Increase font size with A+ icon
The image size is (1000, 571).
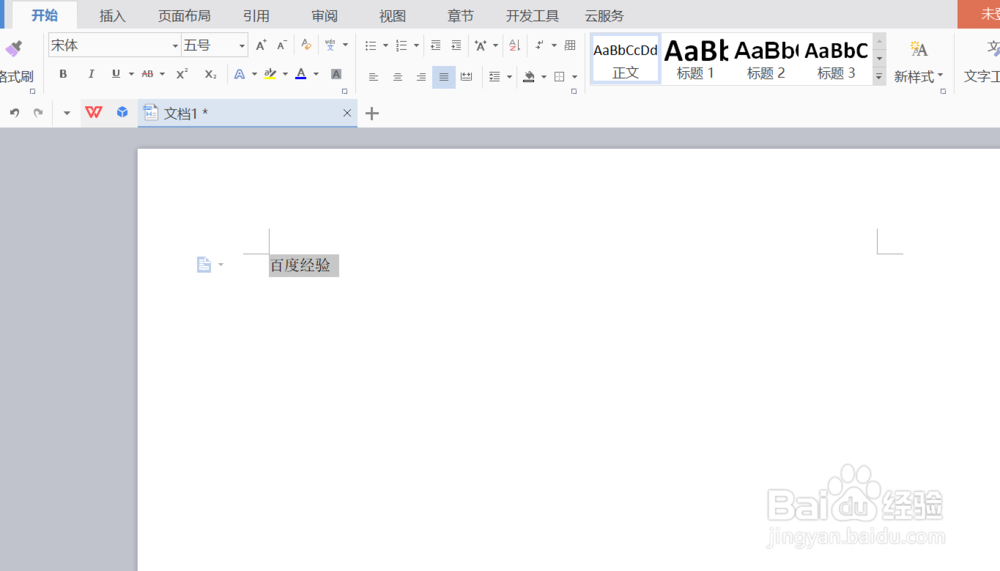click(x=261, y=45)
